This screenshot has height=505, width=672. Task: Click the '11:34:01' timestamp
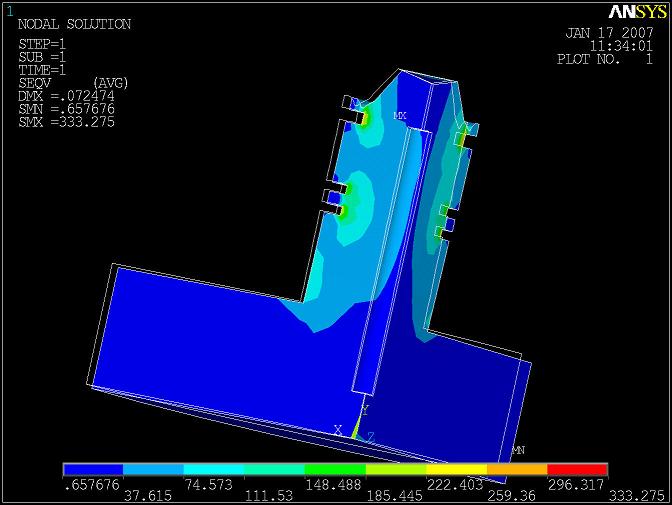(x=621, y=46)
